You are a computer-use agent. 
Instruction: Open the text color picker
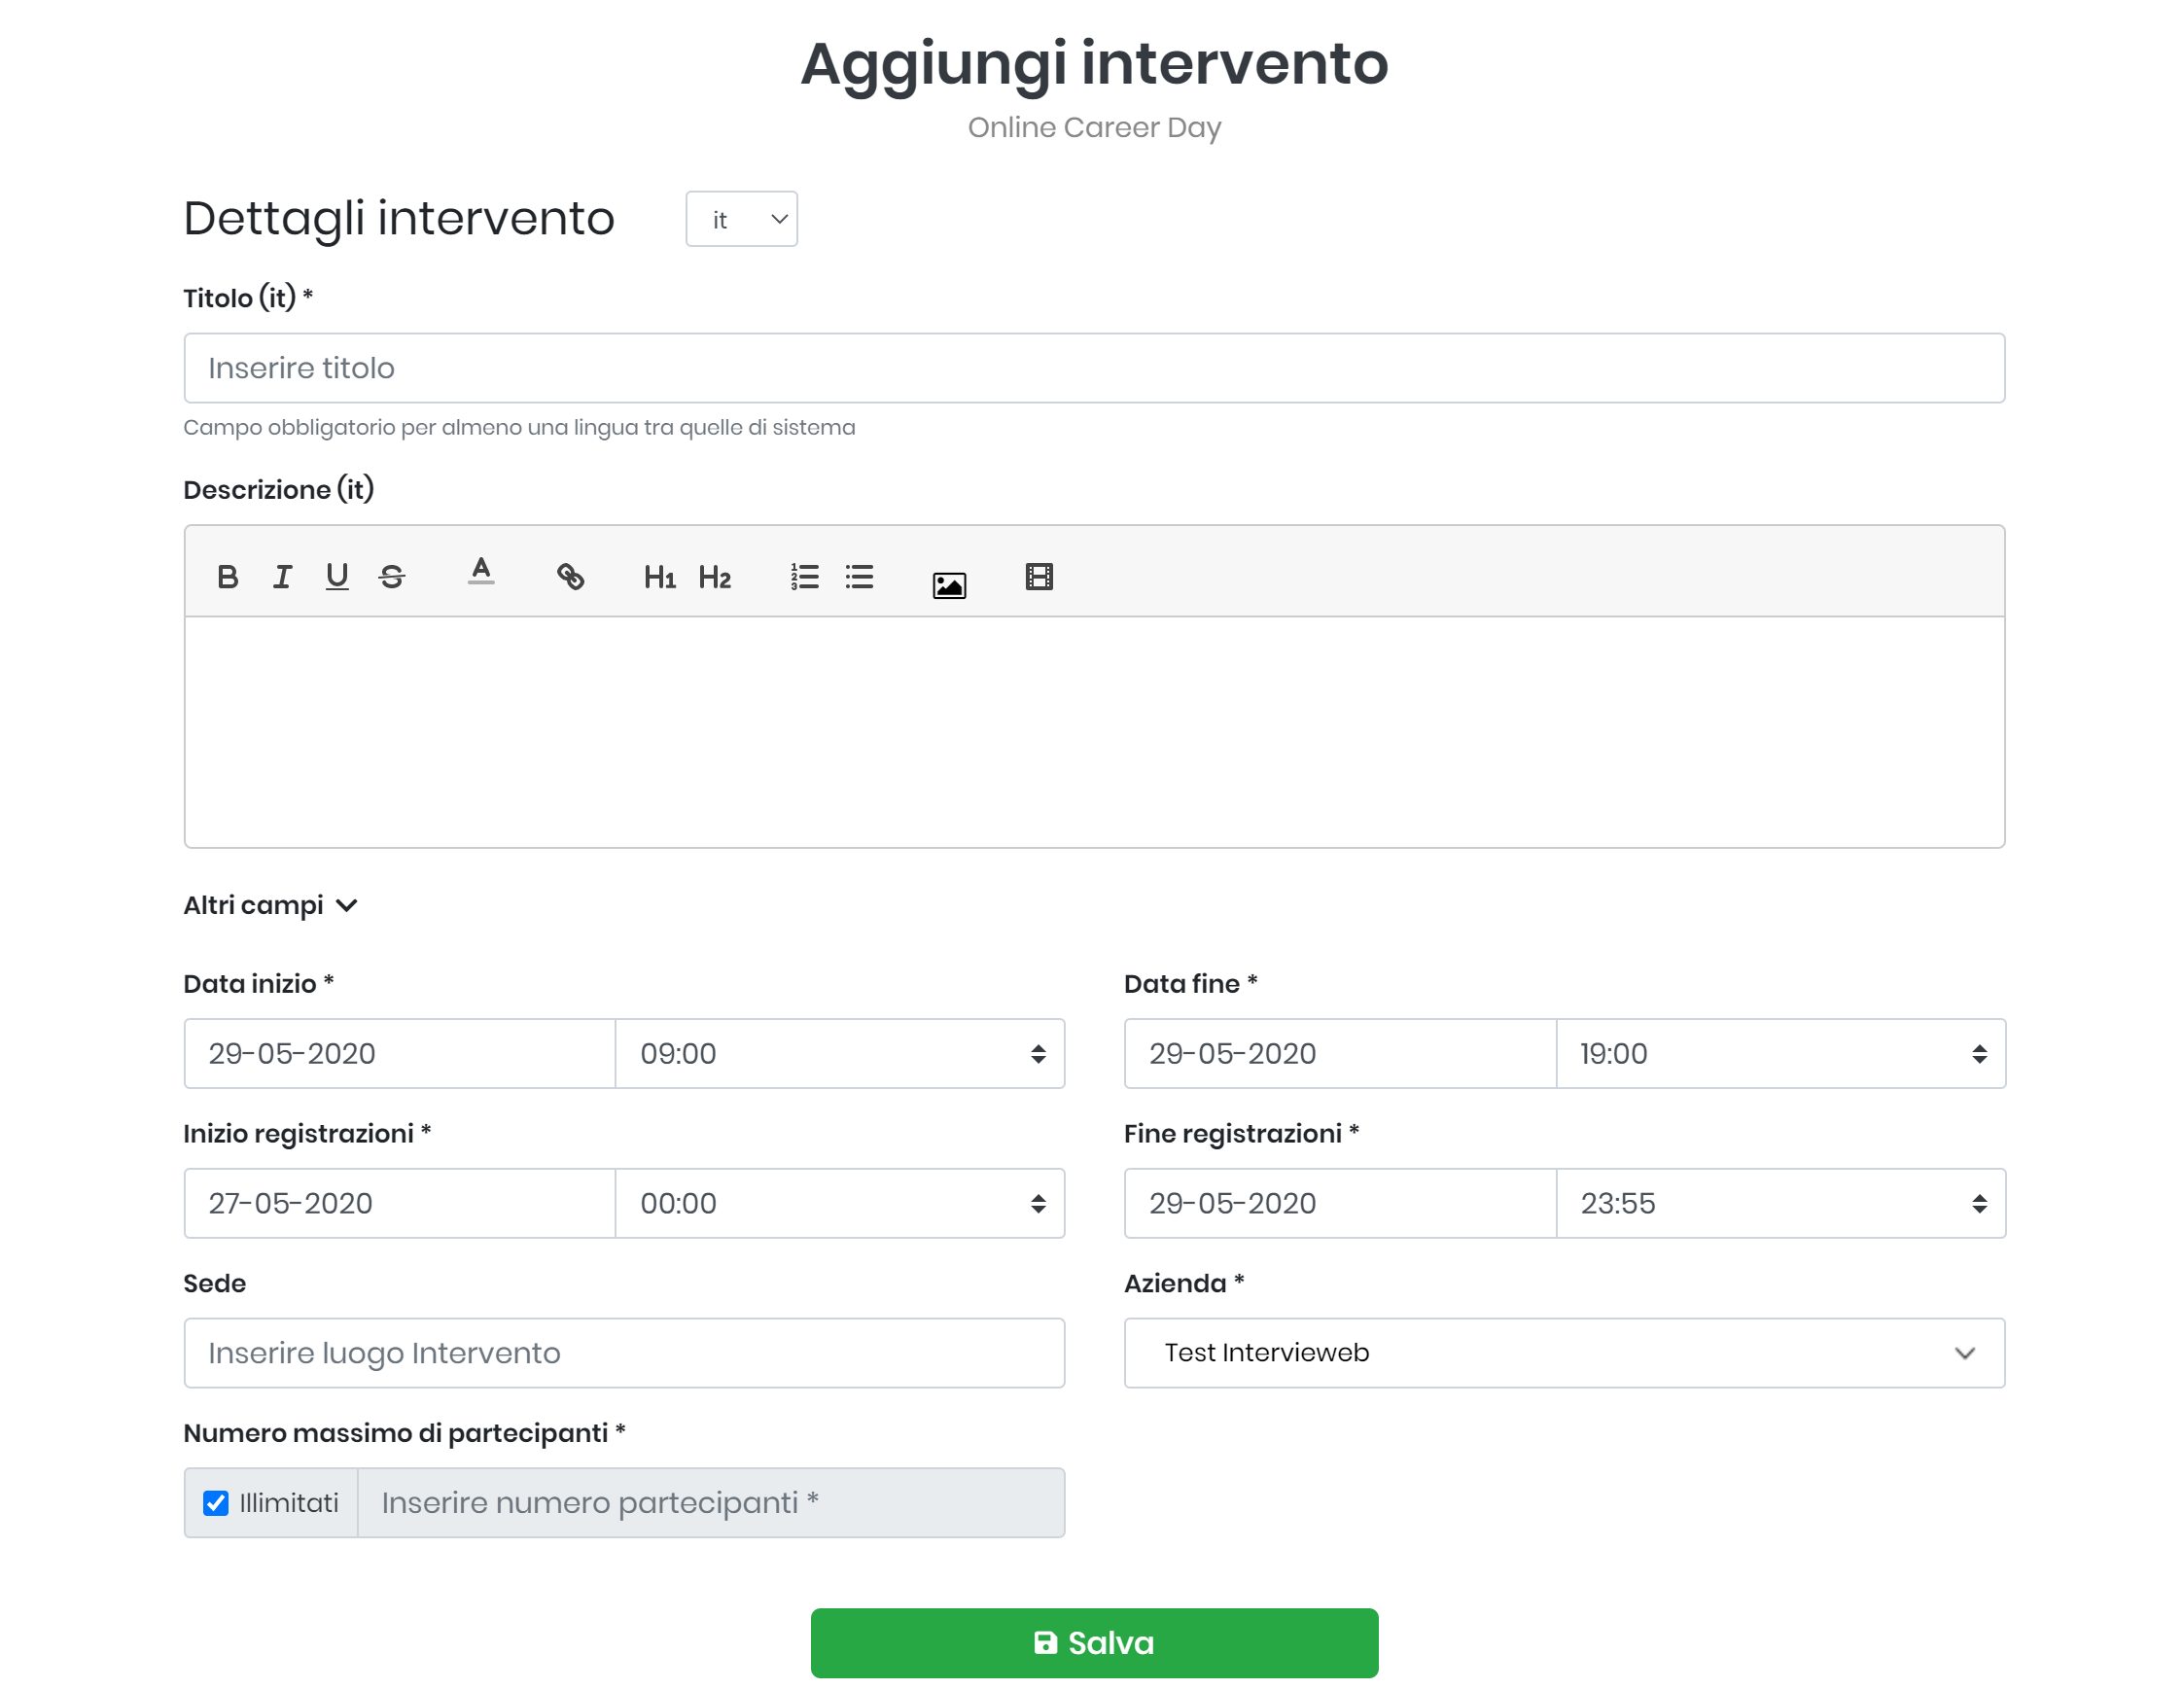click(x=481, y=572)
